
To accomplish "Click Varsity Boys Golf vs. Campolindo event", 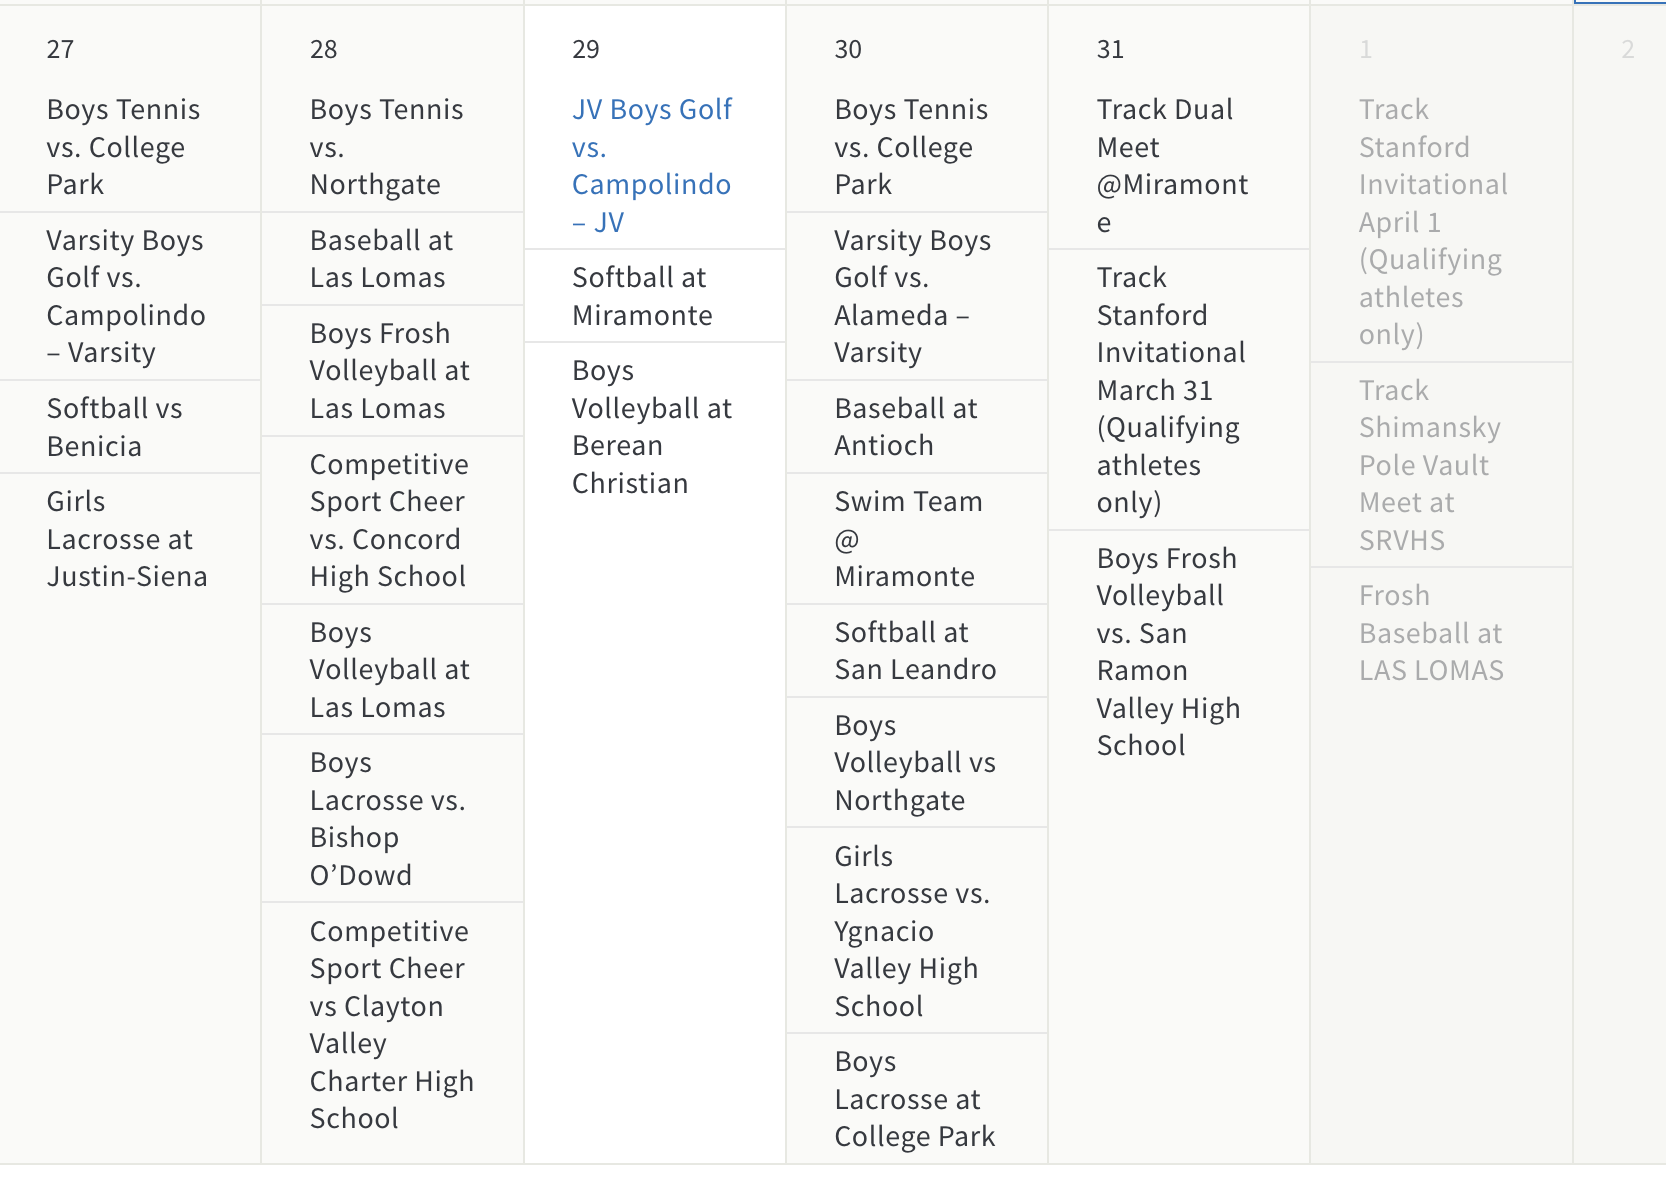I will (x=125, y=296).
